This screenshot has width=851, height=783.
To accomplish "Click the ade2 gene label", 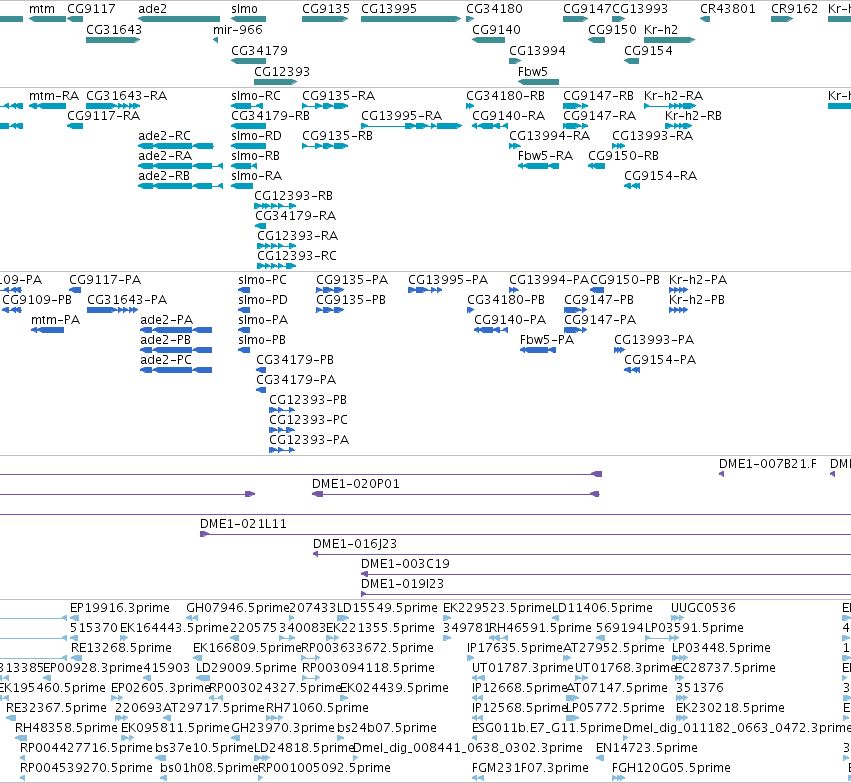I will (x=153, y=9).
